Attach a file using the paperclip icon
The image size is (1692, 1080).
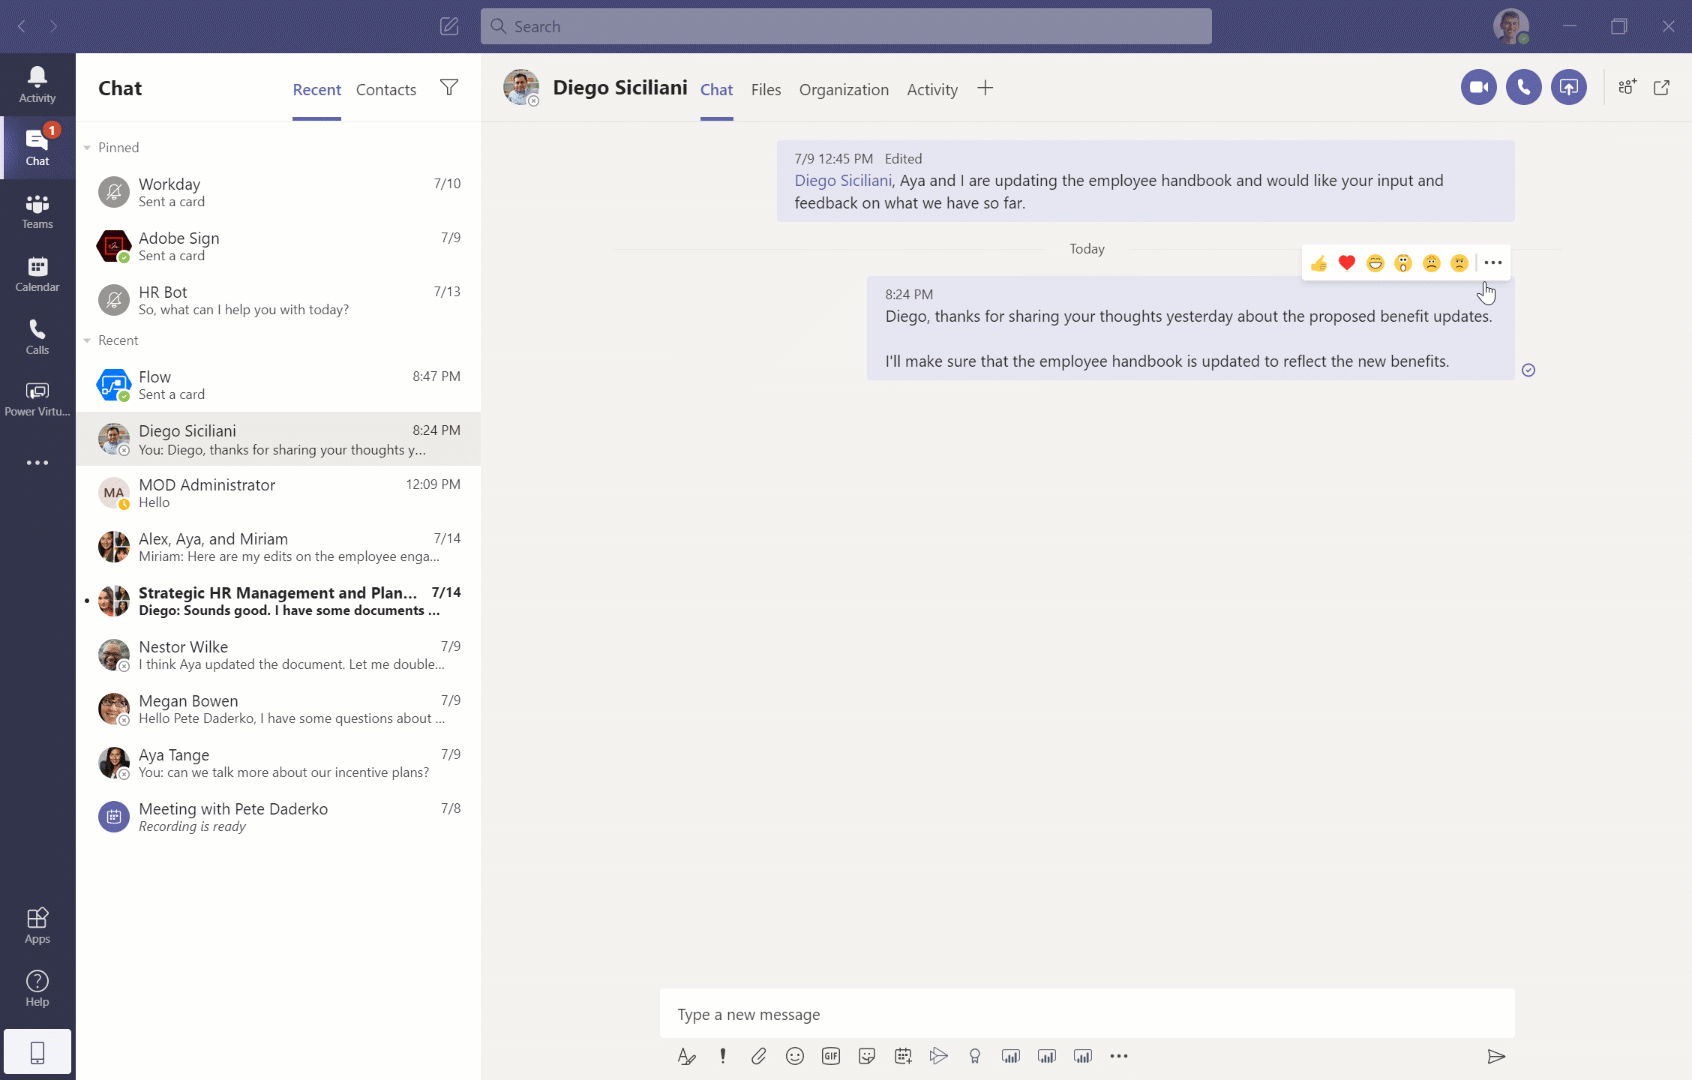pyautogui.click(x=759, y=1056)
